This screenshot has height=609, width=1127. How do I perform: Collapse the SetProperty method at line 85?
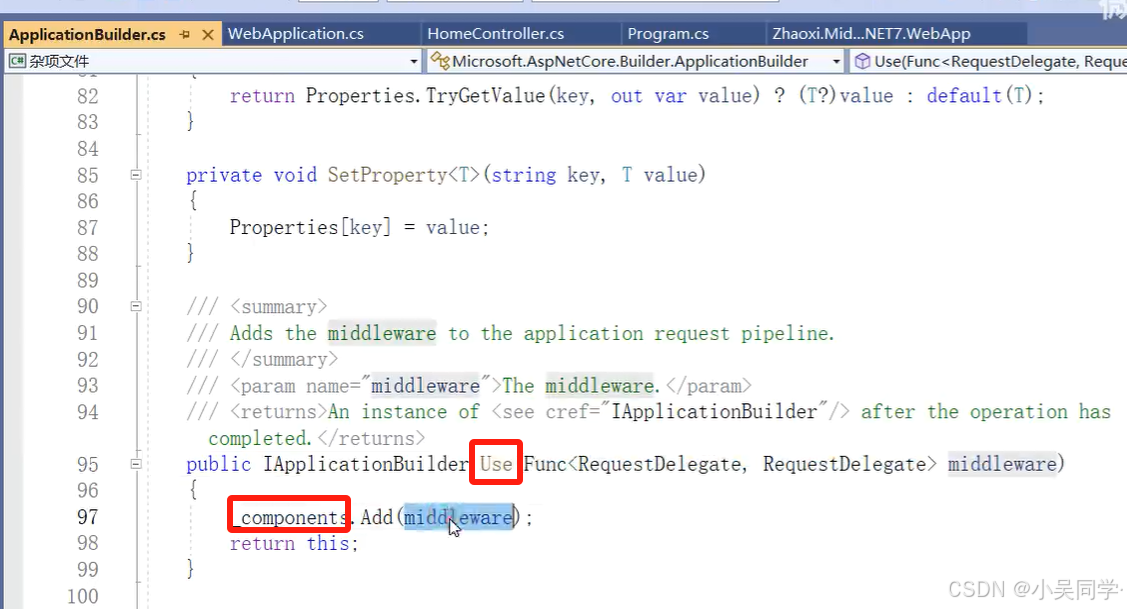136,175
